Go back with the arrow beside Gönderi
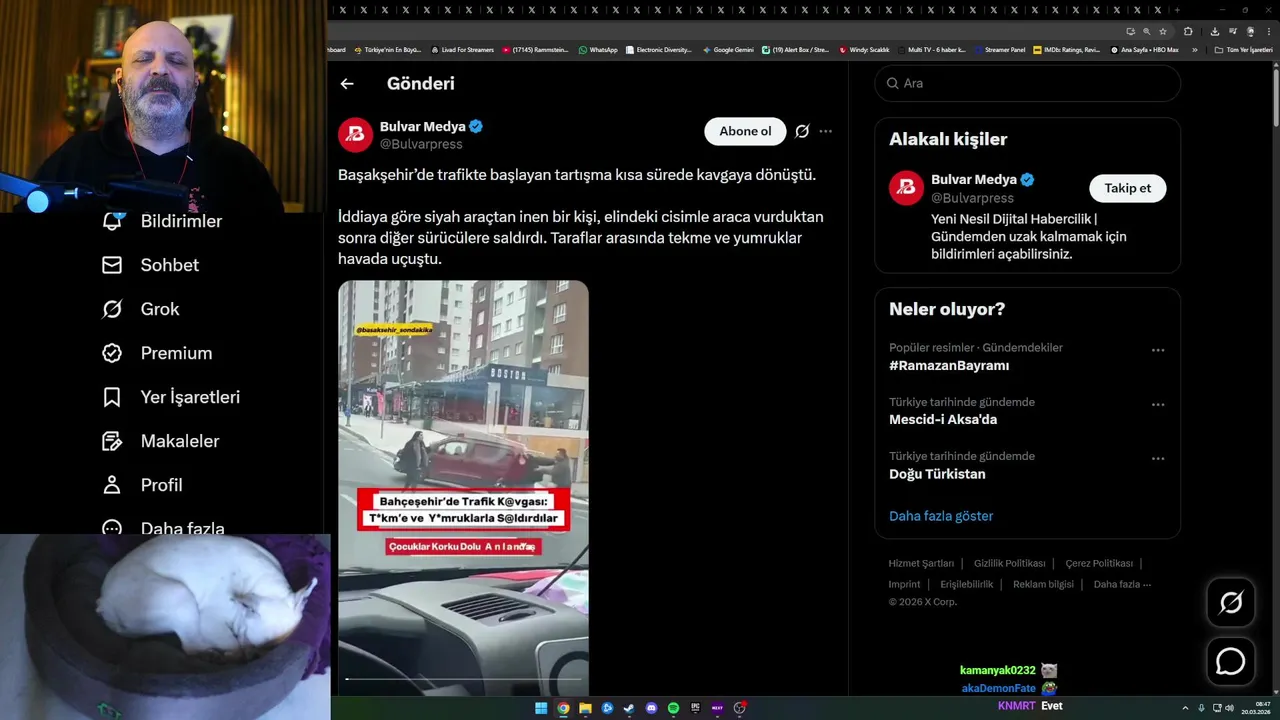1280x720 pixels. [x=347, y=84]
